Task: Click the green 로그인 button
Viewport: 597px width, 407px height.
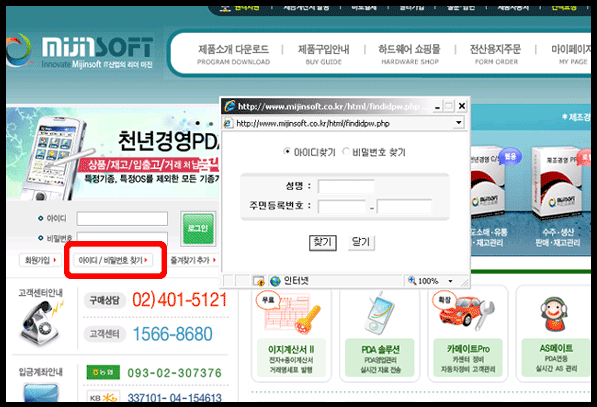Action: 198,228
